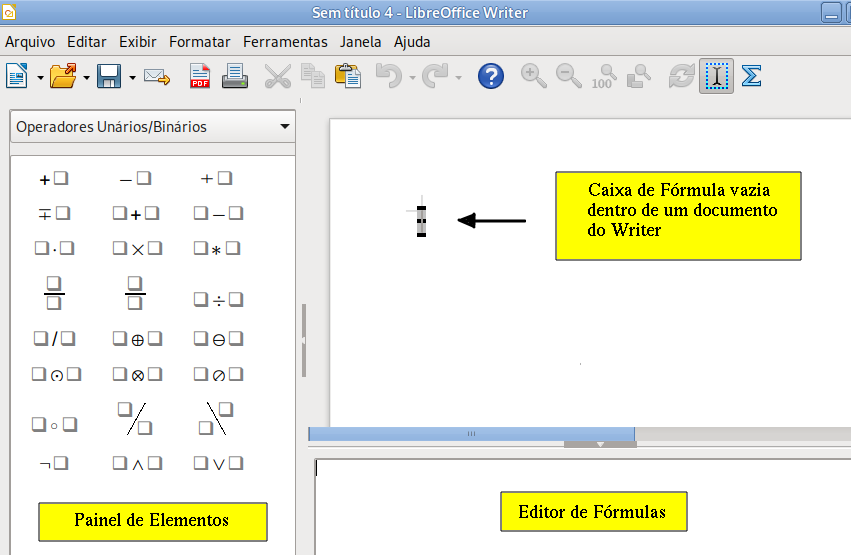Screen dimensions: 851x555
Task: Open the Symbols catalog sigma icon
Action: (x=752, y=76)
